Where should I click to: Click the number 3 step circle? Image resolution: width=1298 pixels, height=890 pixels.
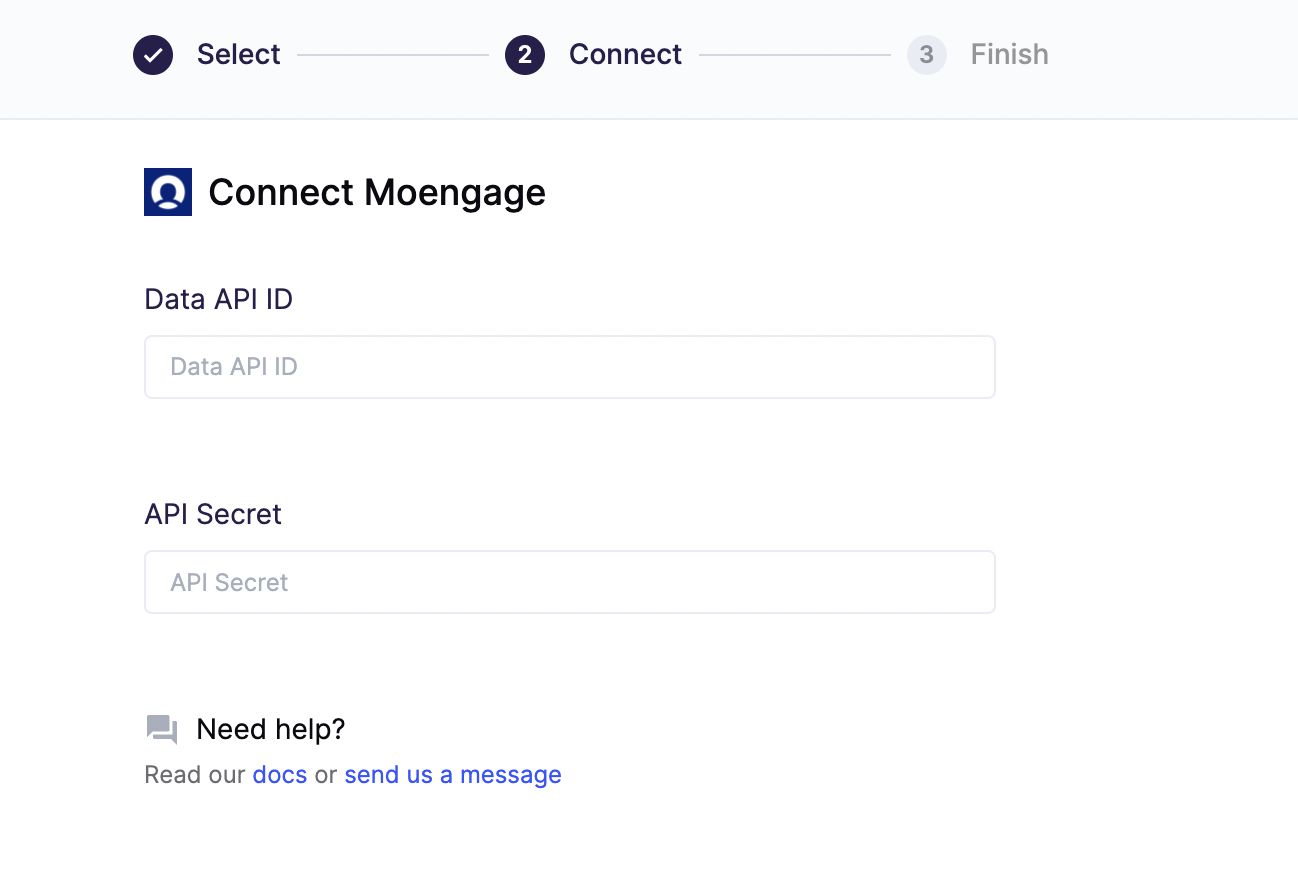pyautogui.click(x=927, y=55)
